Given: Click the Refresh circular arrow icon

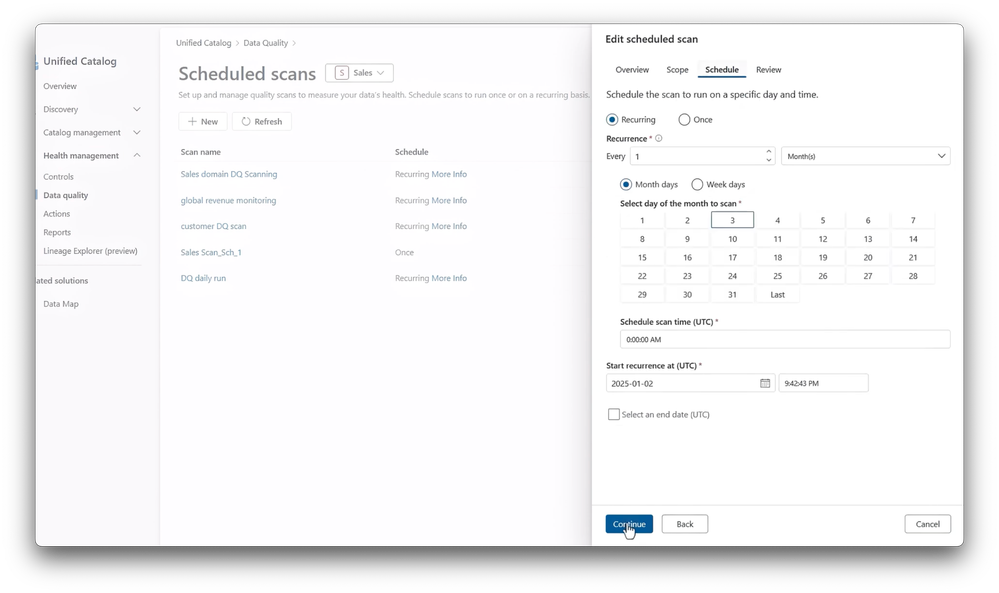Looking at the screenshot, I should (246, 122).
